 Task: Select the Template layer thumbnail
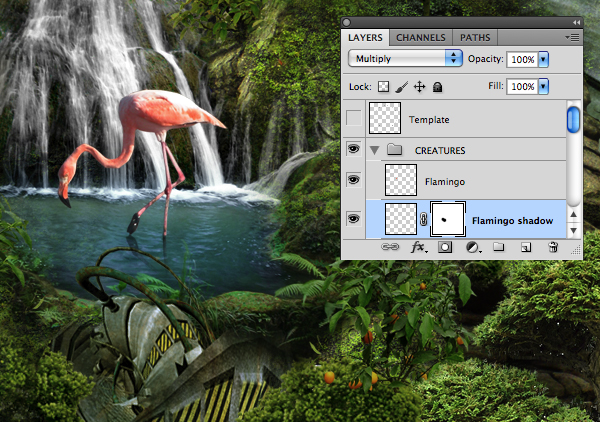coord(385,118)
